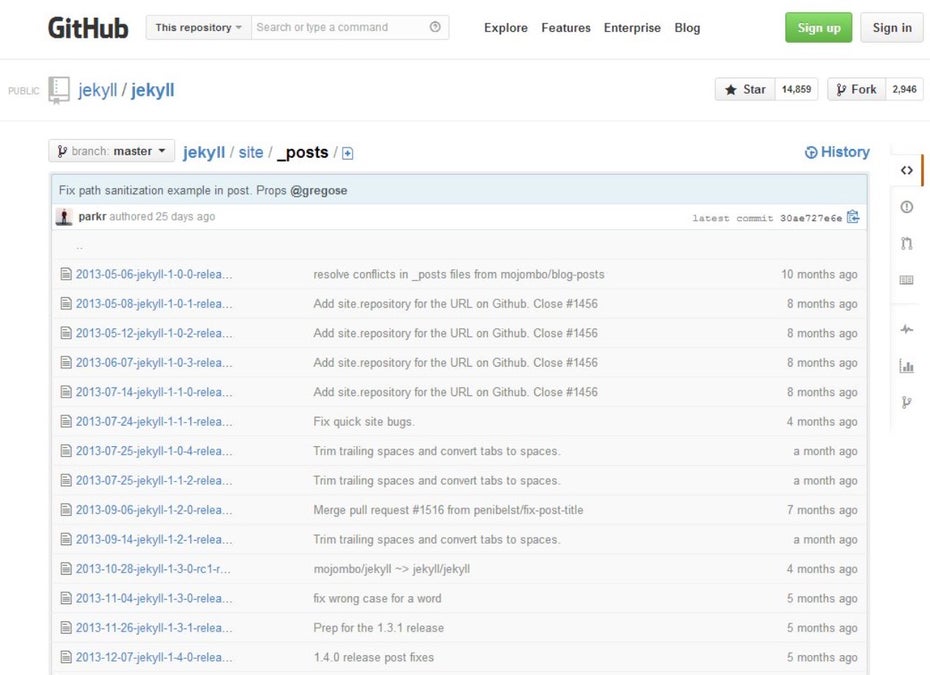Open the Explore menu item

point(505,28)
